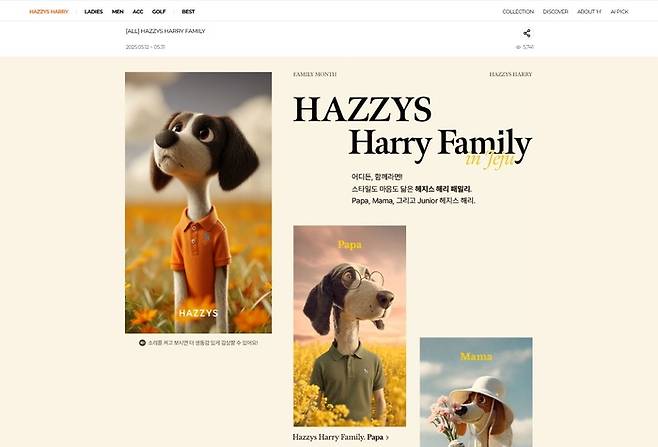Open the MEN menu
Screen dimensions: 658x447
tap(118, 12)
